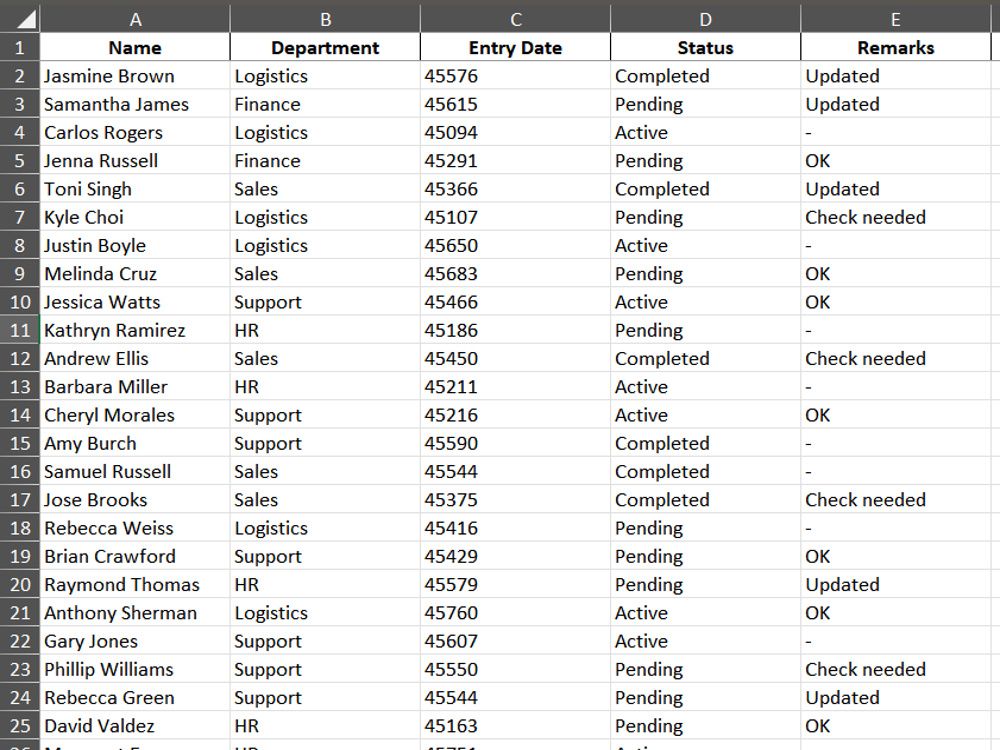This screenshot has height=750, width=1000.
Task: Select row 20 header
Action: click(20, 585)
